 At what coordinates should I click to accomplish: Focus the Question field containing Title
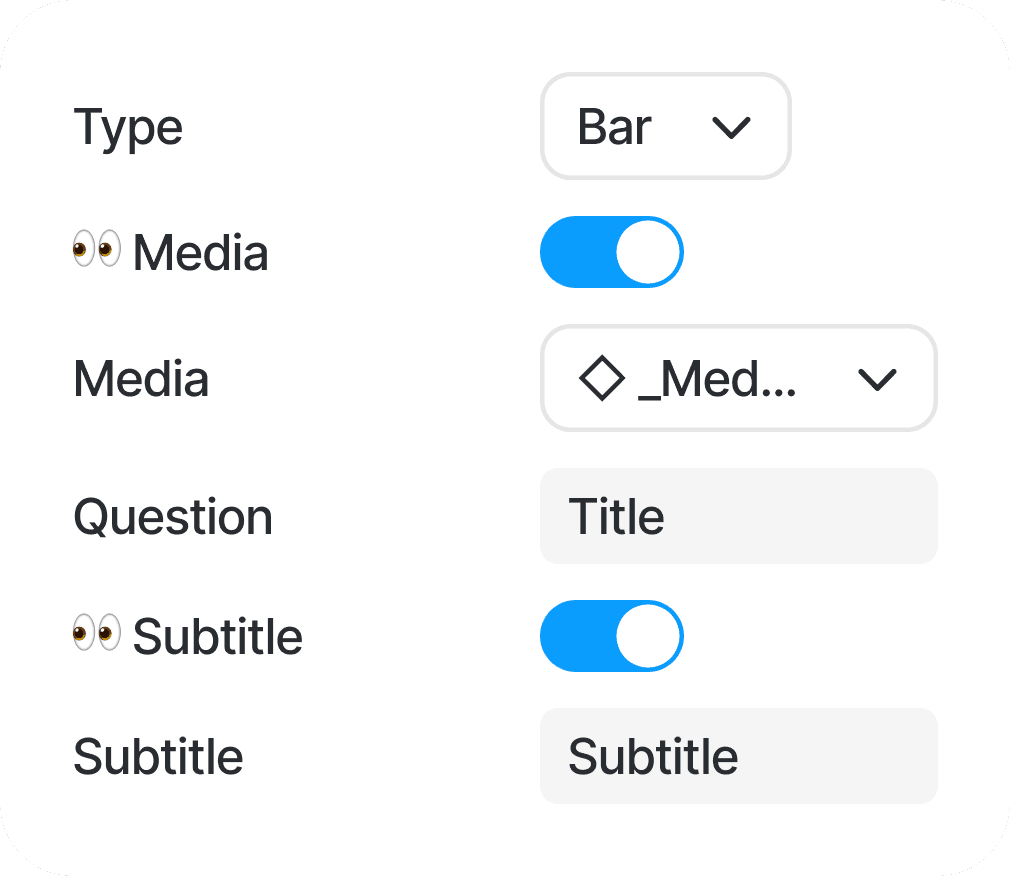(x=738, y=516)
